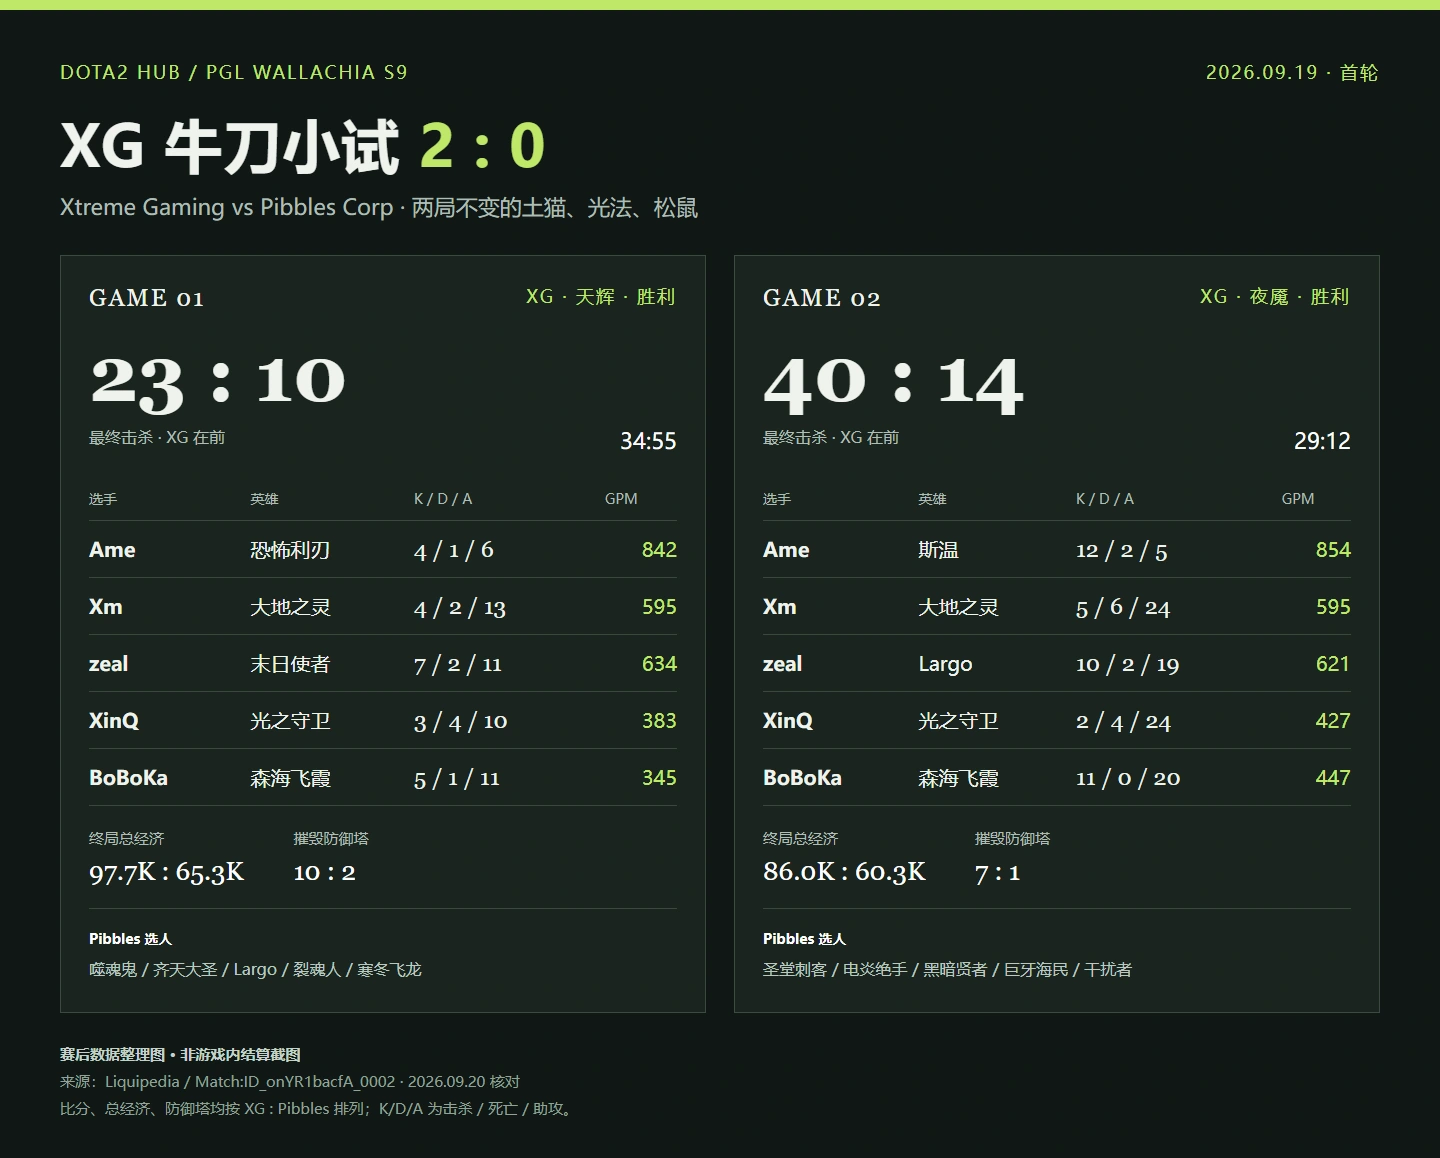This screenshot has width=1440, height=1158.
Task: Click the GPM value 634
Action: coord(659,664)
